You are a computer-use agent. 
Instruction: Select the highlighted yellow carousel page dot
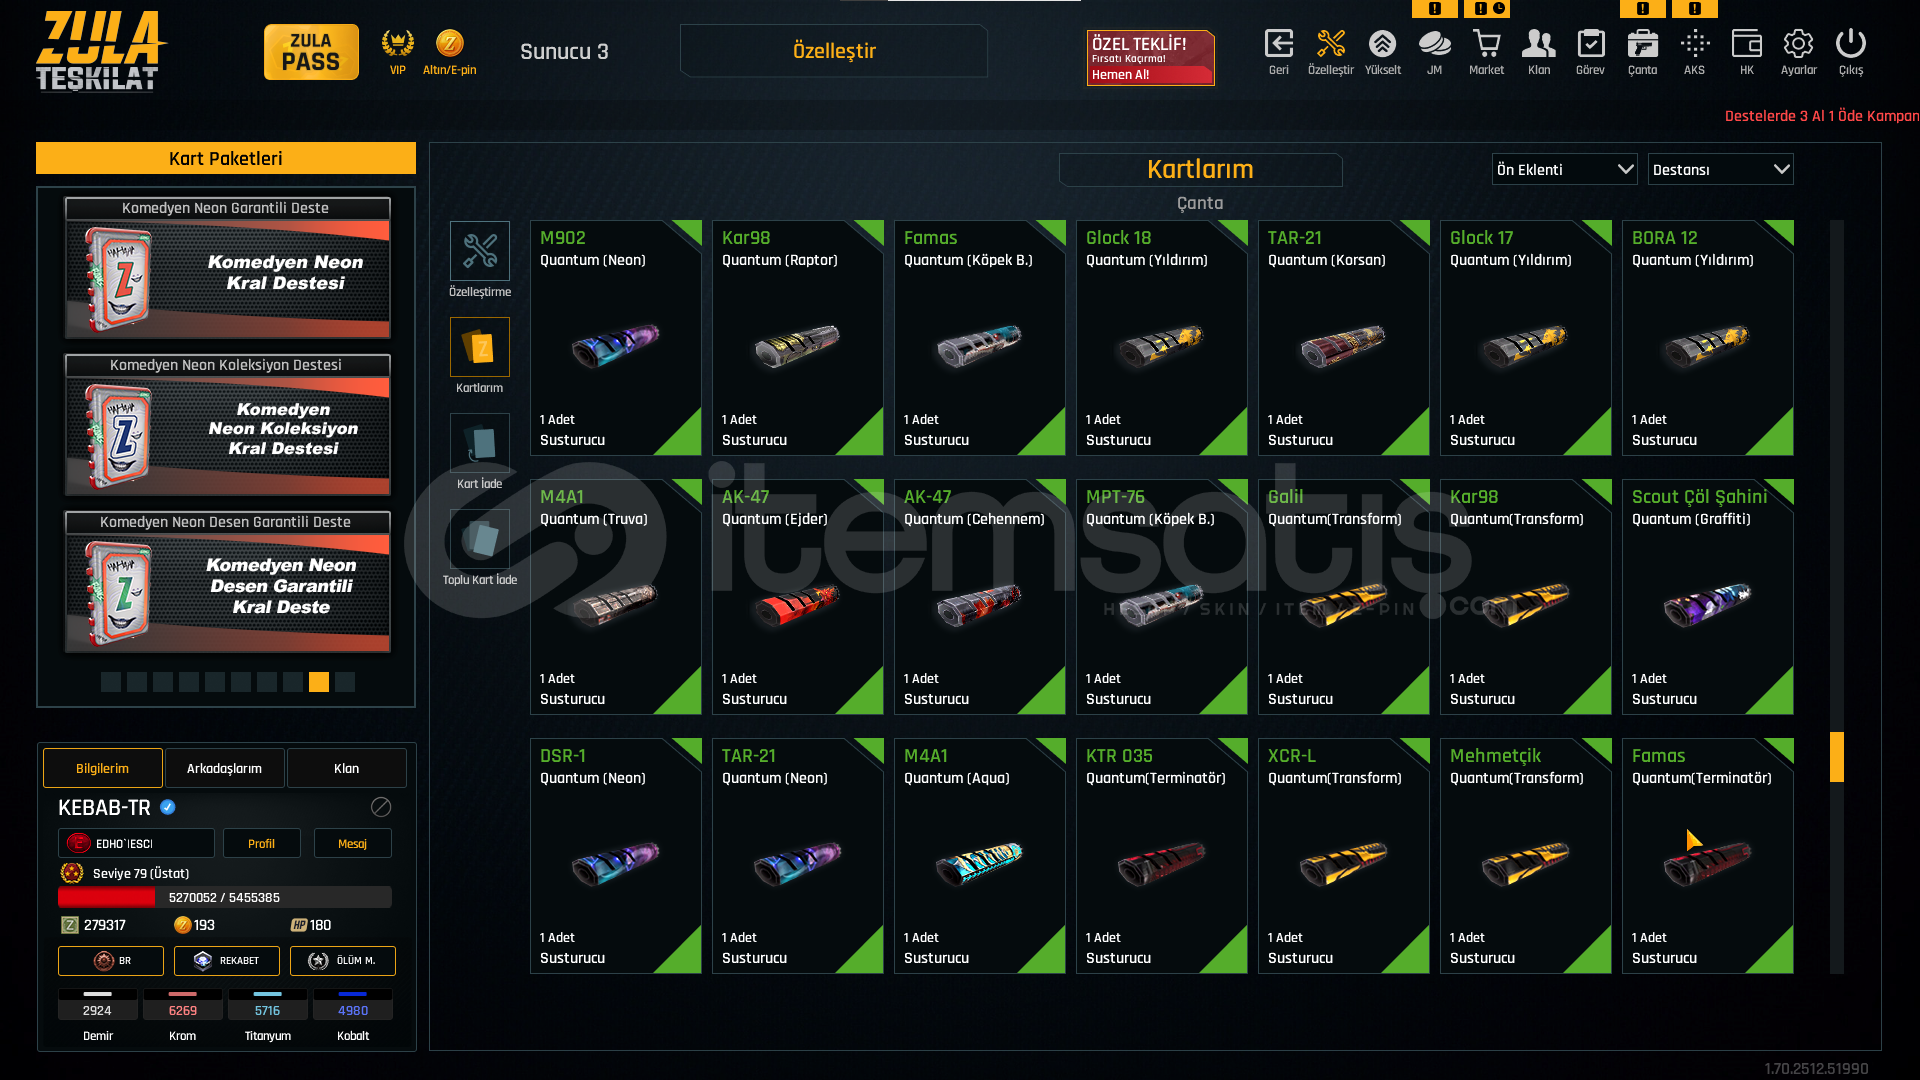pyautogui.click(x=319, y=682)
